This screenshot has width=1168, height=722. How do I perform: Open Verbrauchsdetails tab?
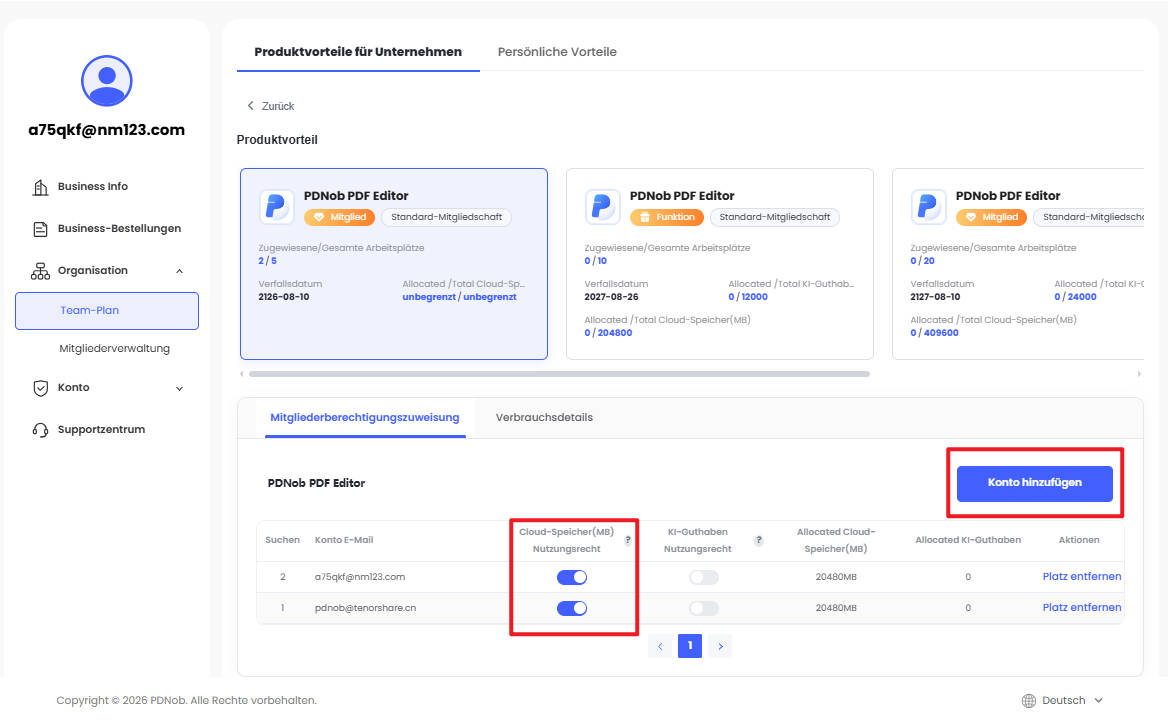(545, 417)
